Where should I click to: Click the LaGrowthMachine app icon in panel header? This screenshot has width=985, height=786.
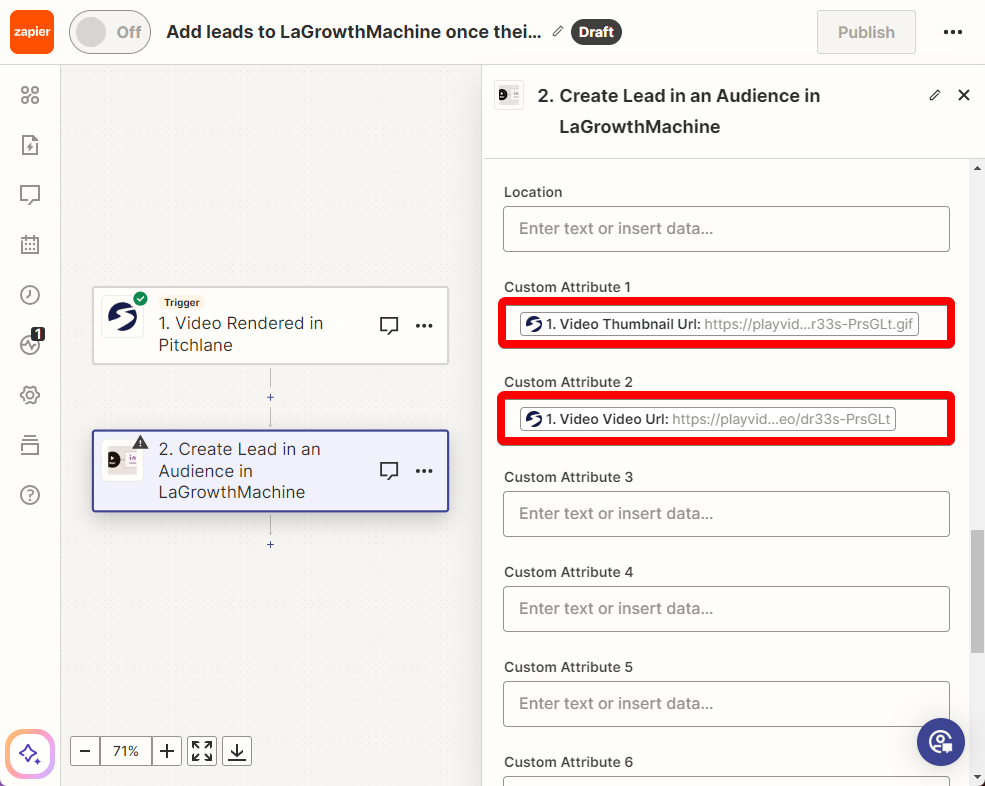(509, 95)
